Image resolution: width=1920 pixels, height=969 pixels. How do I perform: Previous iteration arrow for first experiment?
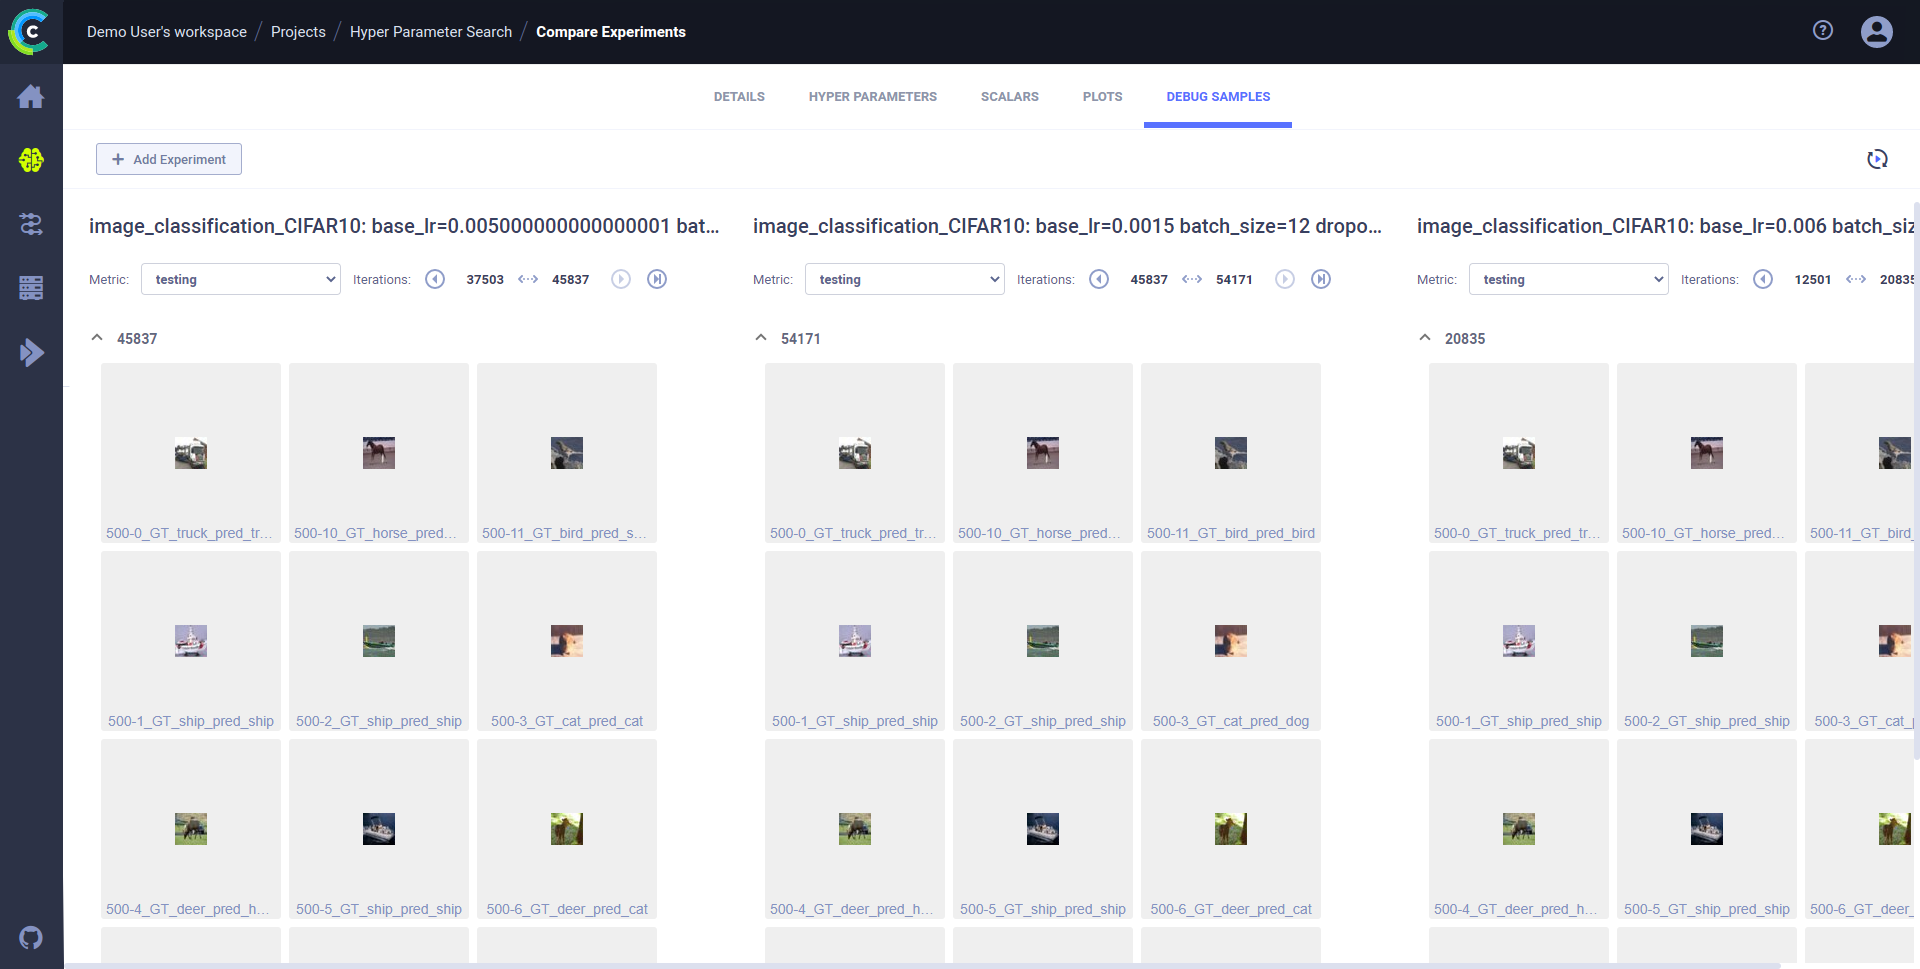(x=435, y=279)
